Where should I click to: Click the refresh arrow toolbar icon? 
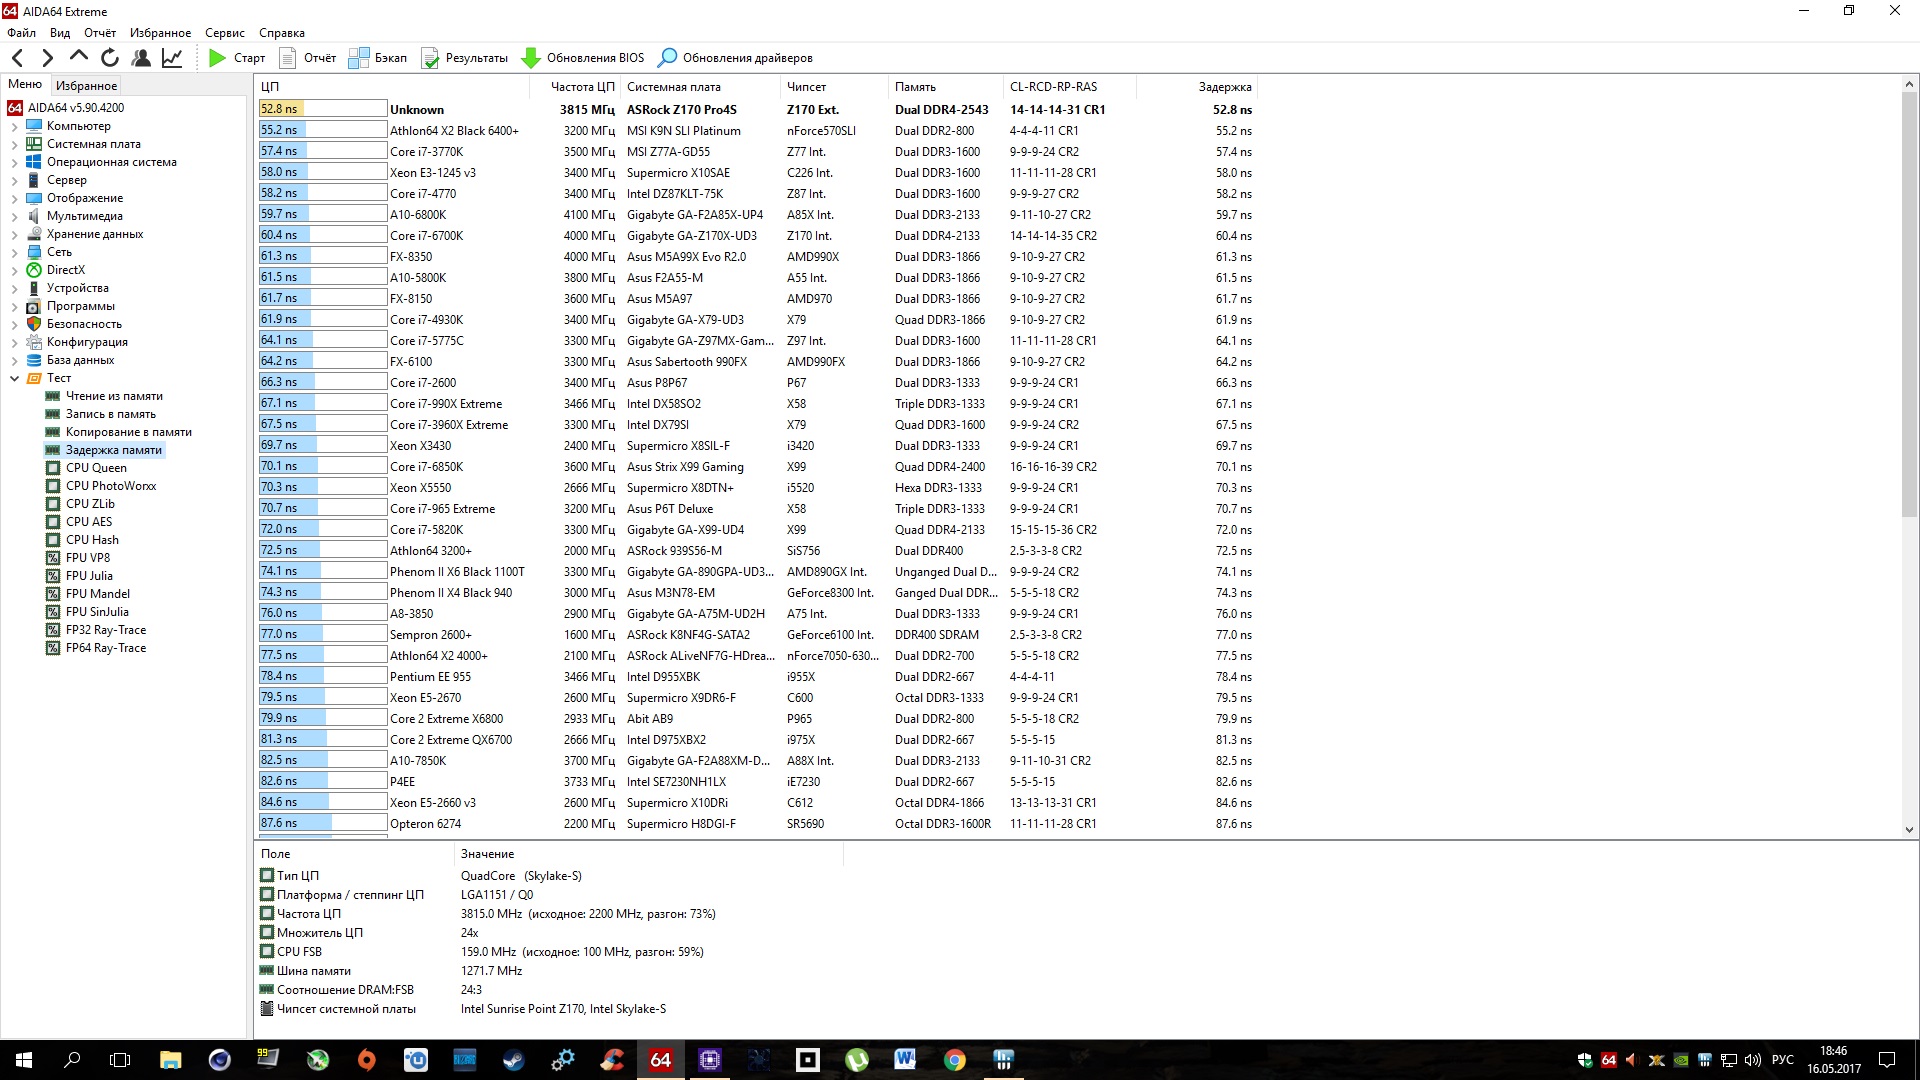click(x=110, y=58)
